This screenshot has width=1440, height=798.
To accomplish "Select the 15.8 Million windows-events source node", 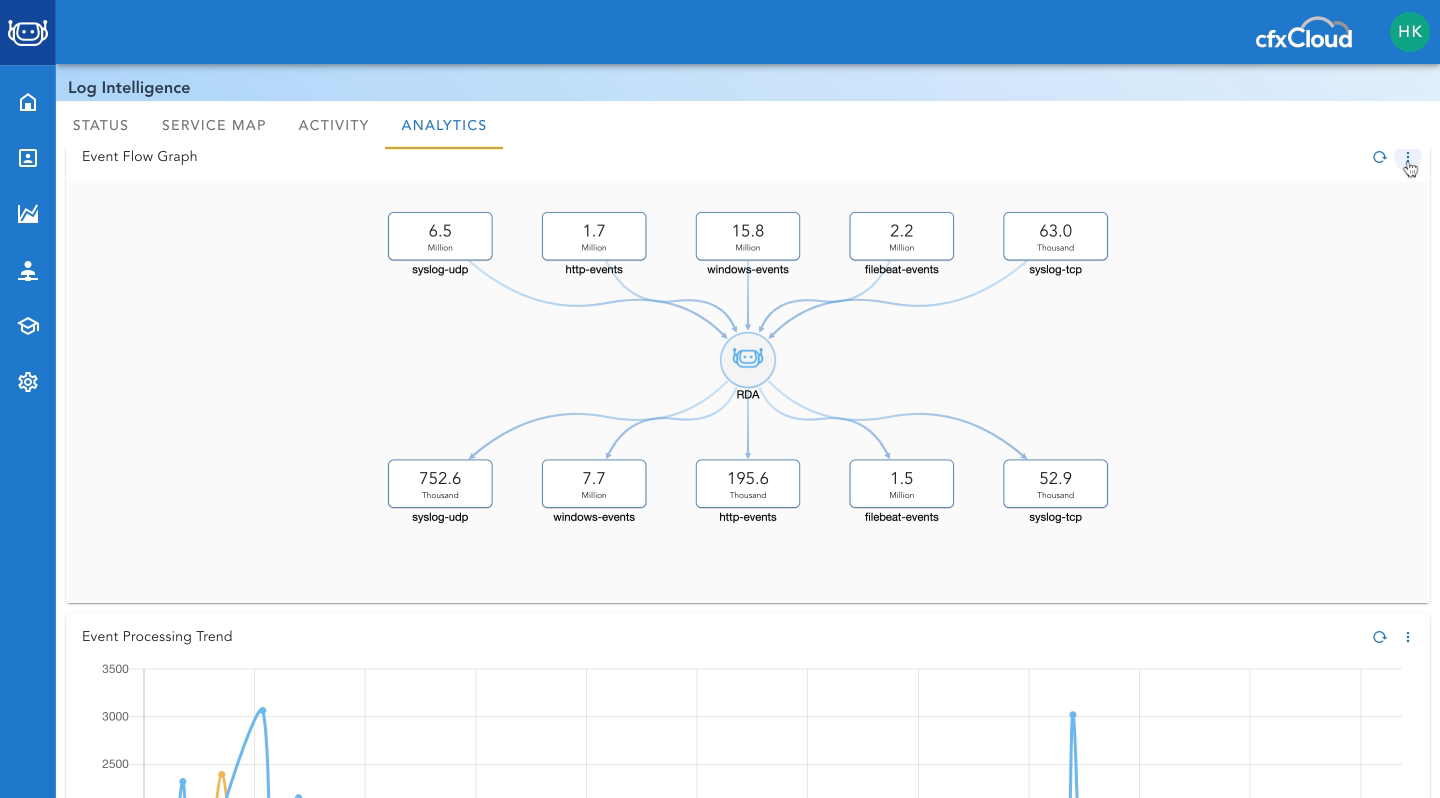I will click(x=748, y=236).
